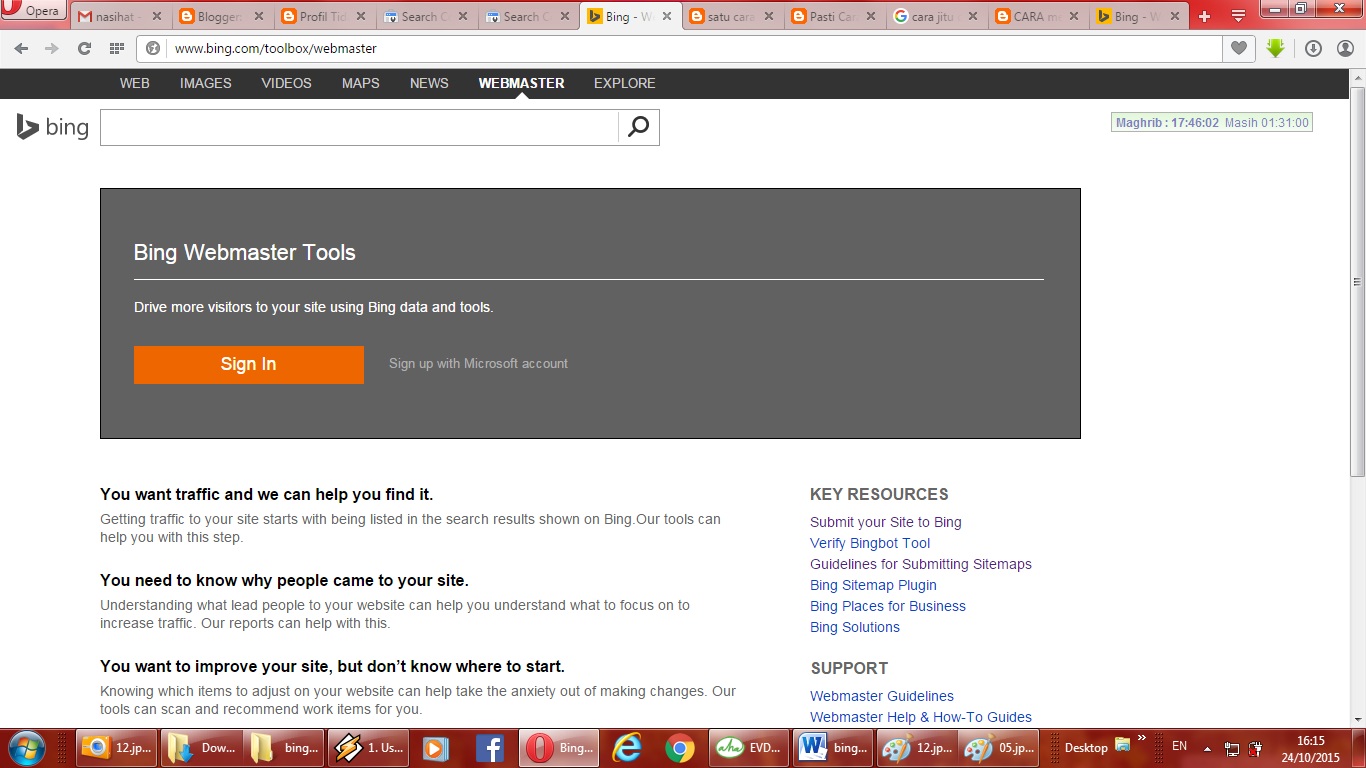Open the Google Chrome taskbar icon
This screenshot has width=1366, height=768.
tap(680, 747)
